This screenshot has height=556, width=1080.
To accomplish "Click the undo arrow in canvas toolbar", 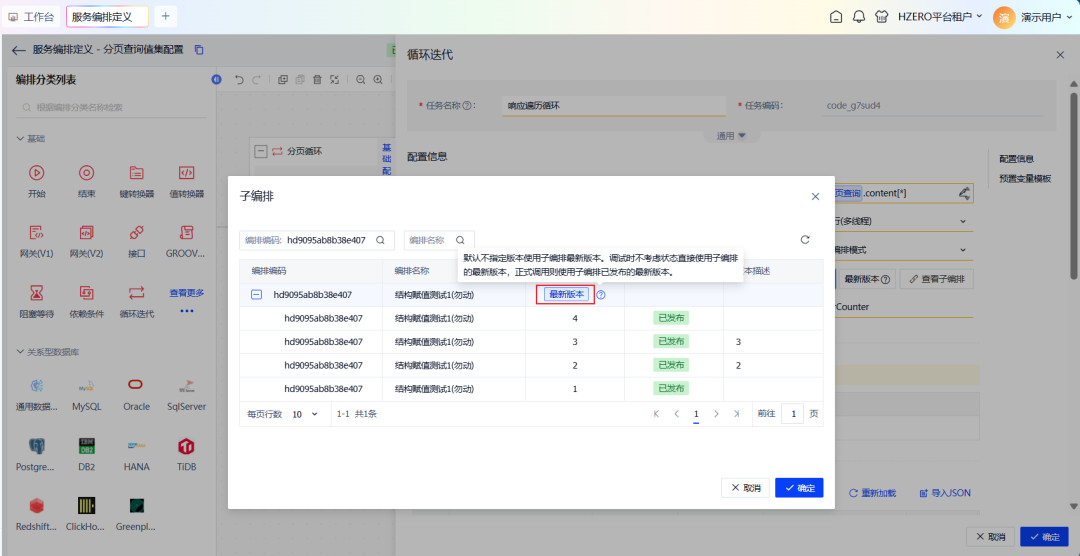I will pyautogui.click(x=239, y=80).
